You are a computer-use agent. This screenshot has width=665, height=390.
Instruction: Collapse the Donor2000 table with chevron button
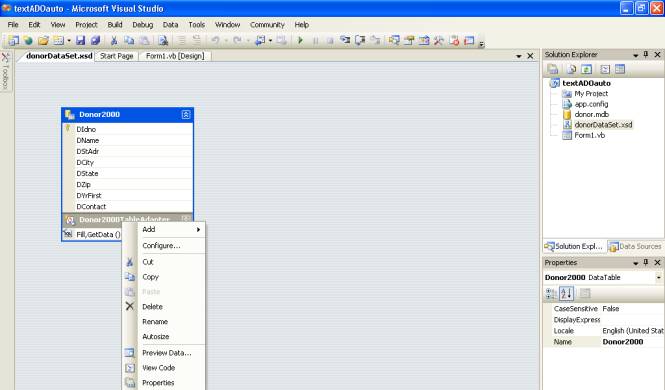point(186,114)
